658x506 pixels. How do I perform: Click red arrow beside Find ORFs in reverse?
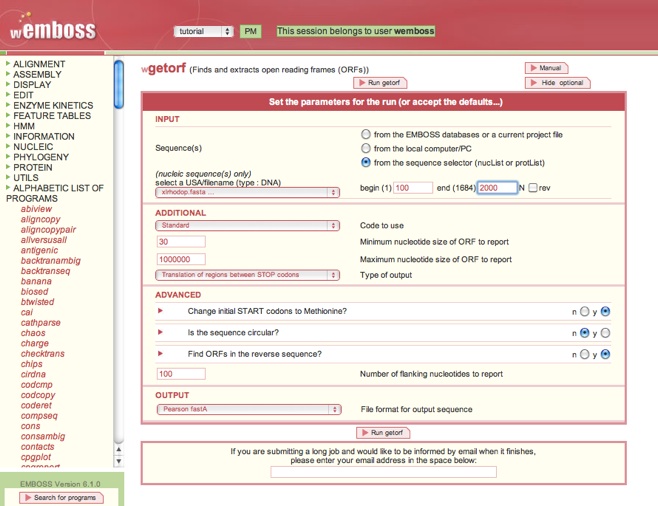[160, 354]
